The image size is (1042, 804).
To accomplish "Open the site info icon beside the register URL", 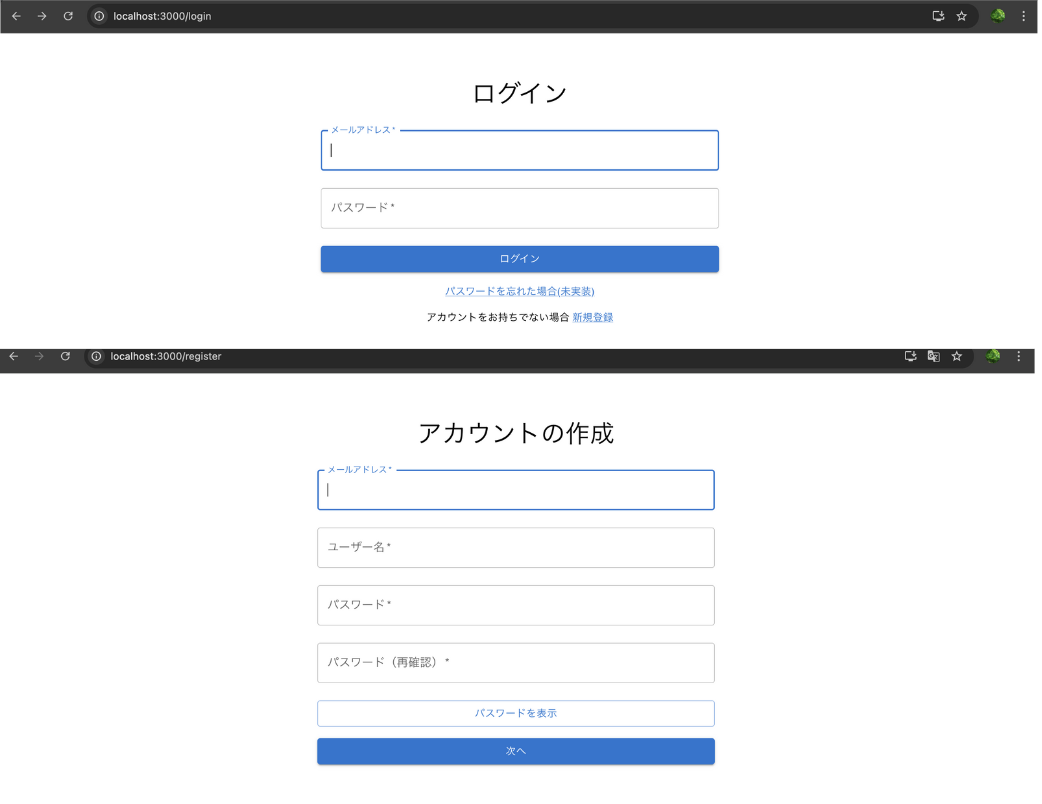I will (95, 356).
